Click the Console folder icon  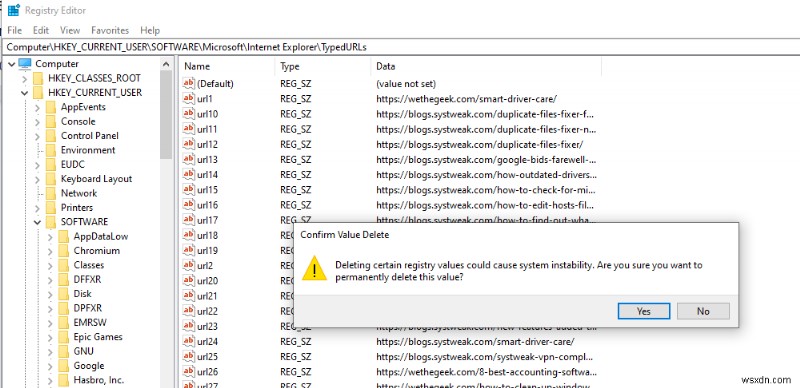pos(51,121)
